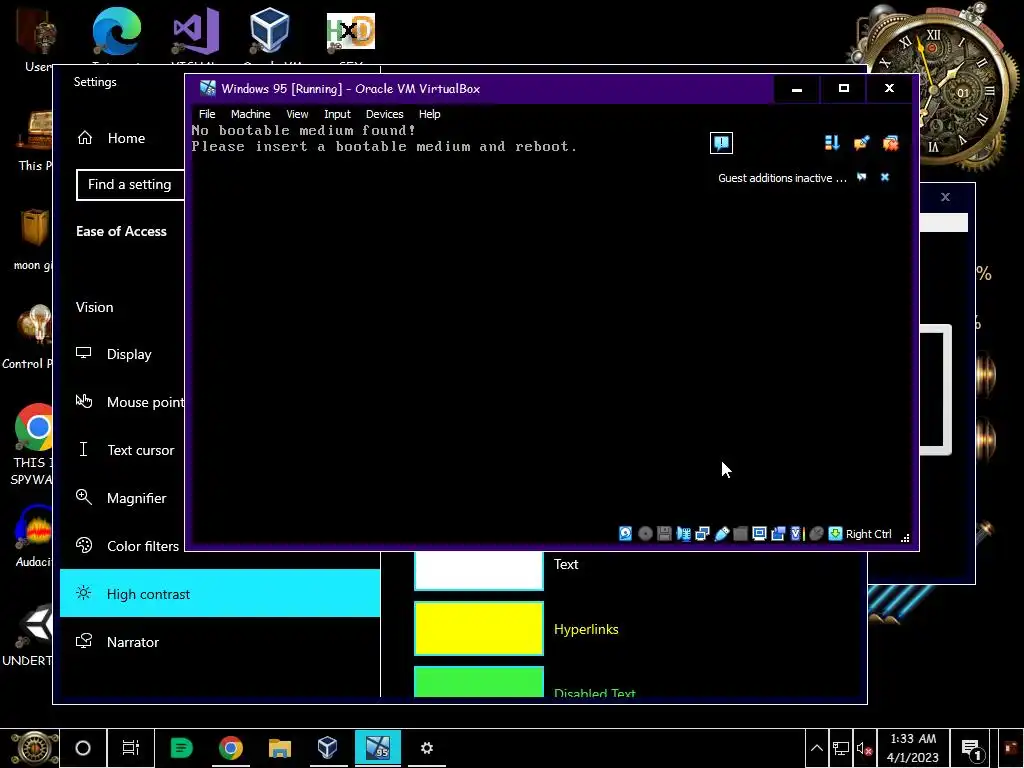Expand the Guest additions inactive notification details
This screenshot has width=1024, height=768.
(861, 177)
